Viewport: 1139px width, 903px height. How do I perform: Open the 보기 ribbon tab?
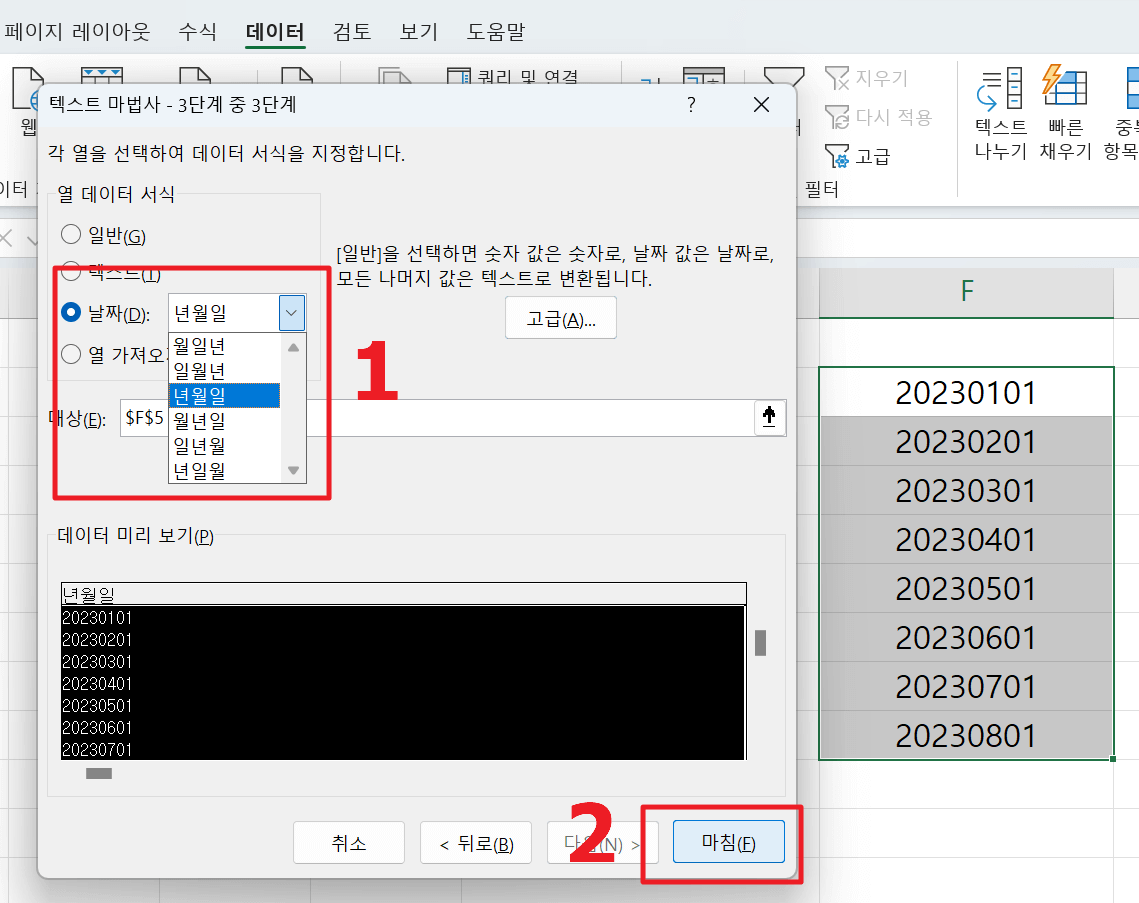tap(418, 31)
